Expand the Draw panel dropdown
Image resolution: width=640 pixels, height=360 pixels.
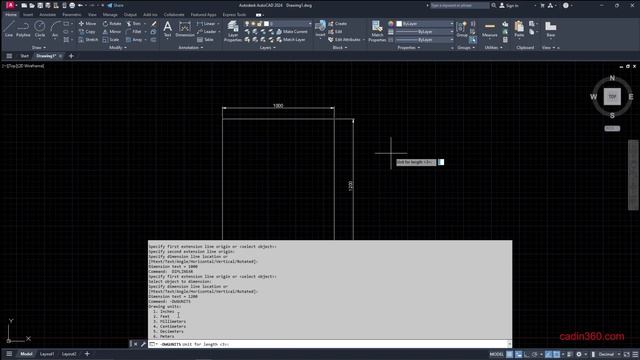coord(39,48)
